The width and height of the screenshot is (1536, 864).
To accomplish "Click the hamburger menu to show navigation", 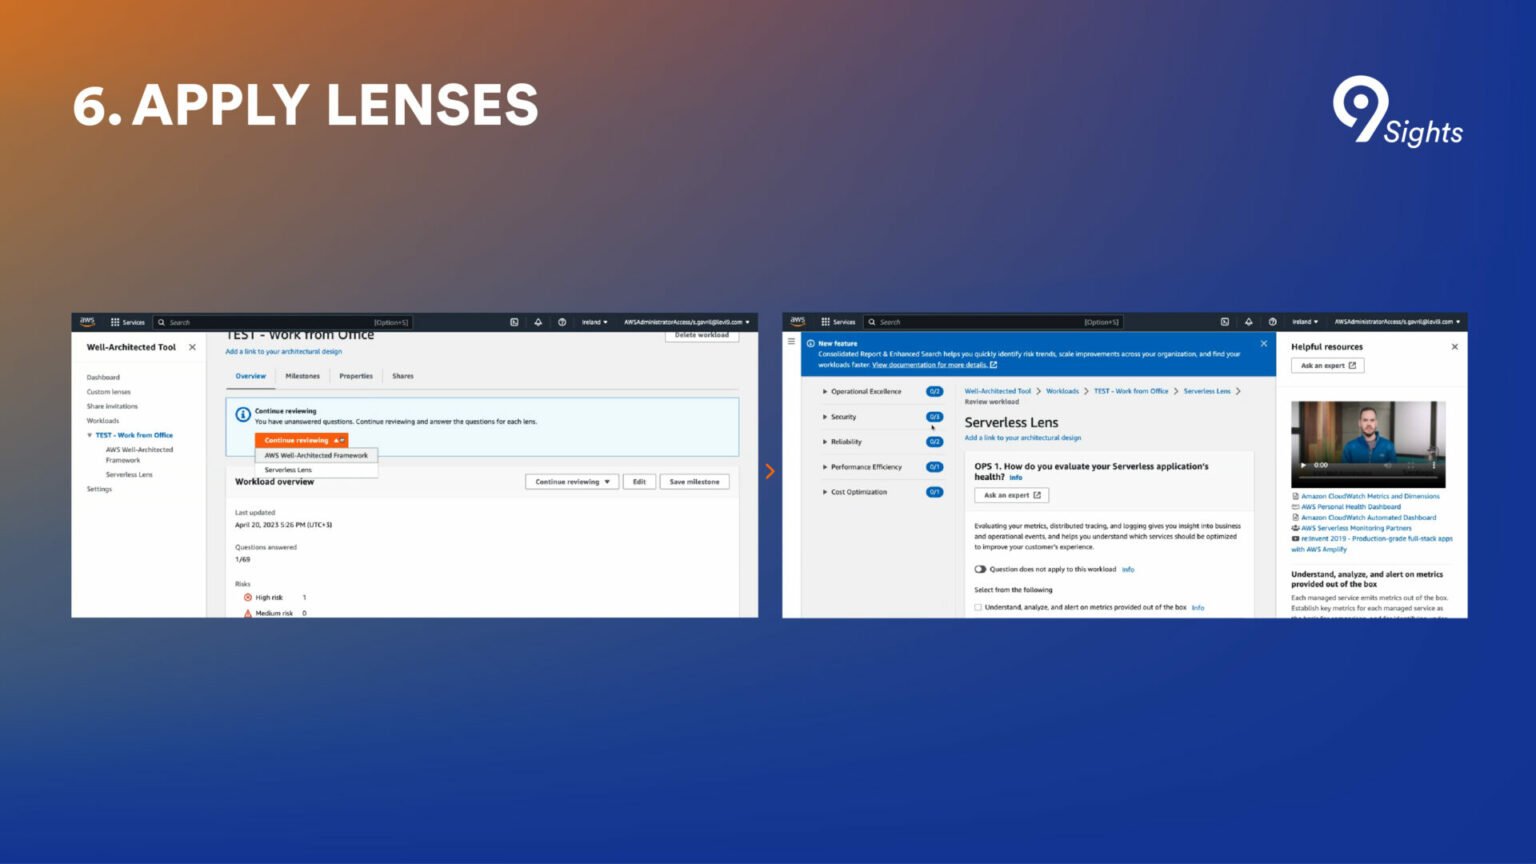I will [x=790, y=341].
